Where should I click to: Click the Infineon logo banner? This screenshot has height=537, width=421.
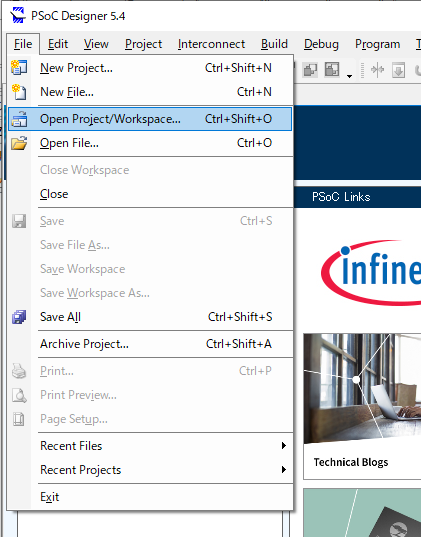click(371, 272)
